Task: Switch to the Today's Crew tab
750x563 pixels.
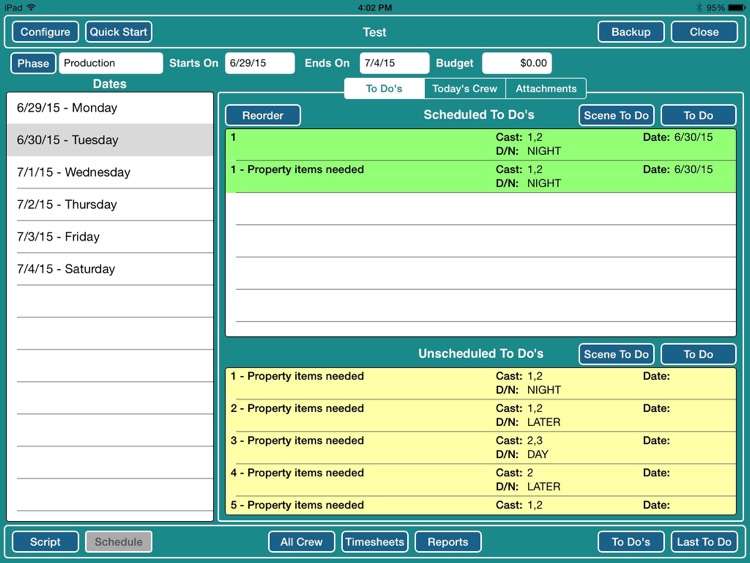Action: click(464, 88)
